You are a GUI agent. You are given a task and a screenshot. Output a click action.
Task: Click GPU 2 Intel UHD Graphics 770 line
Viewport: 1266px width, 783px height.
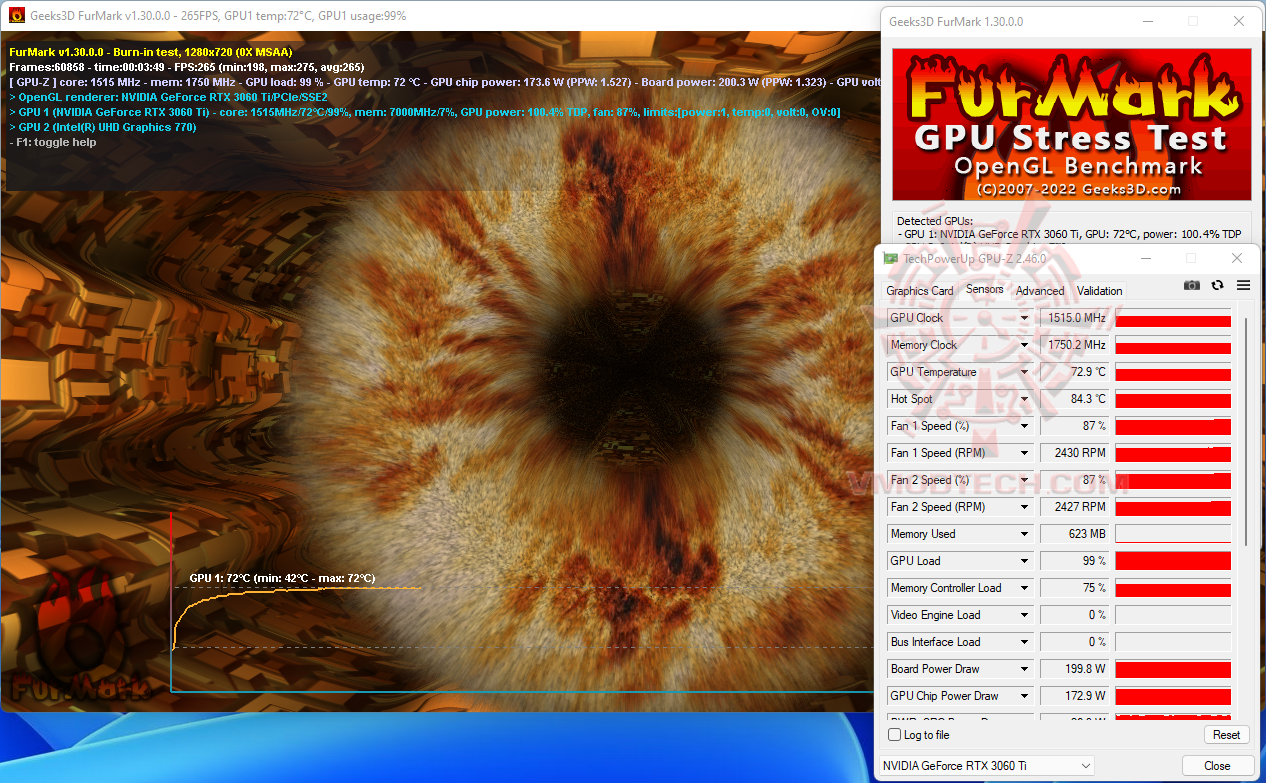[x=103, y=127]
